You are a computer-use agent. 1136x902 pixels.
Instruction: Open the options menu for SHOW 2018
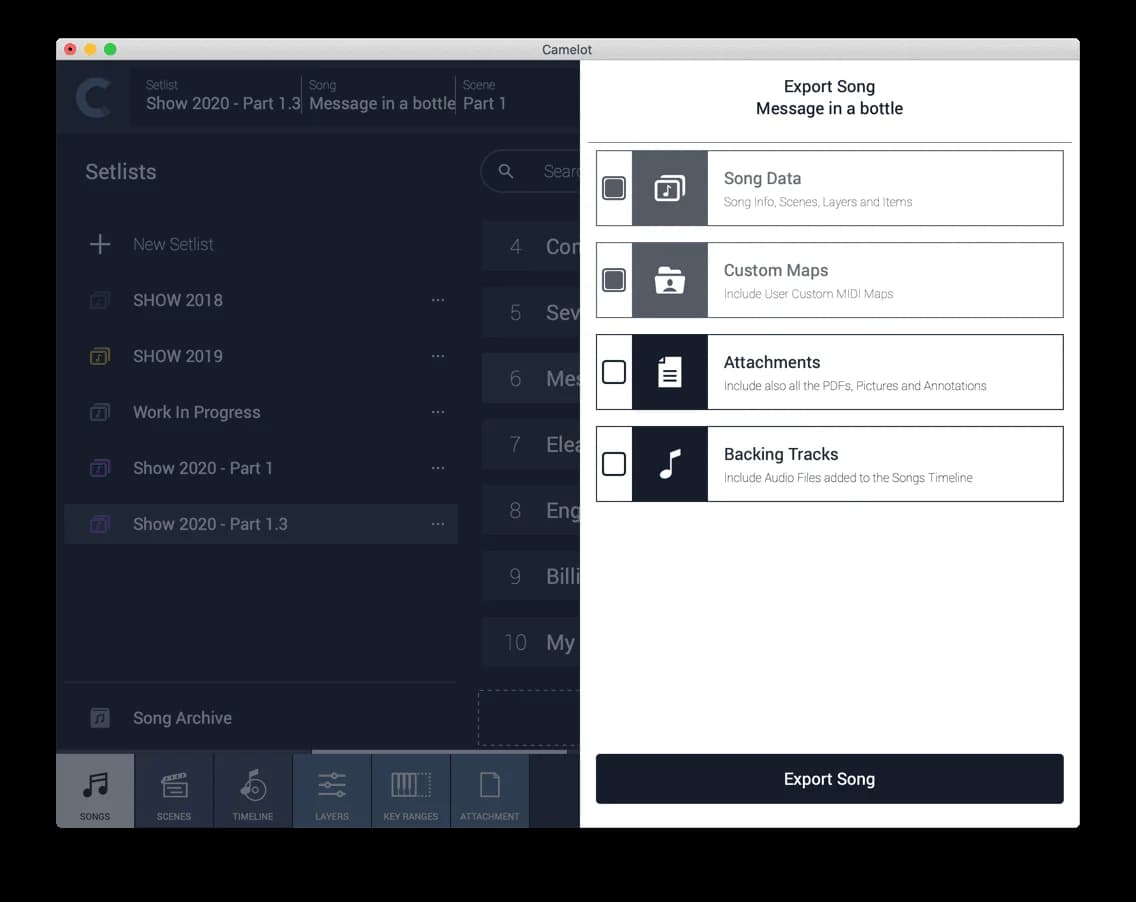[437, 299]
